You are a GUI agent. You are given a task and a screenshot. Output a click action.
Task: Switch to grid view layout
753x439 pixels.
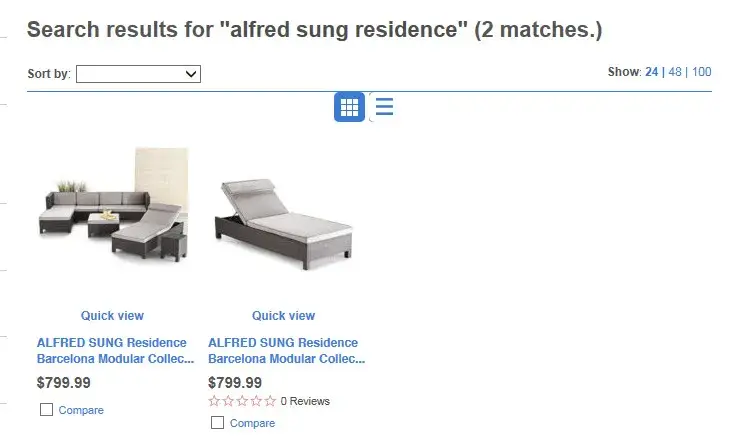(x=349, y=107)
